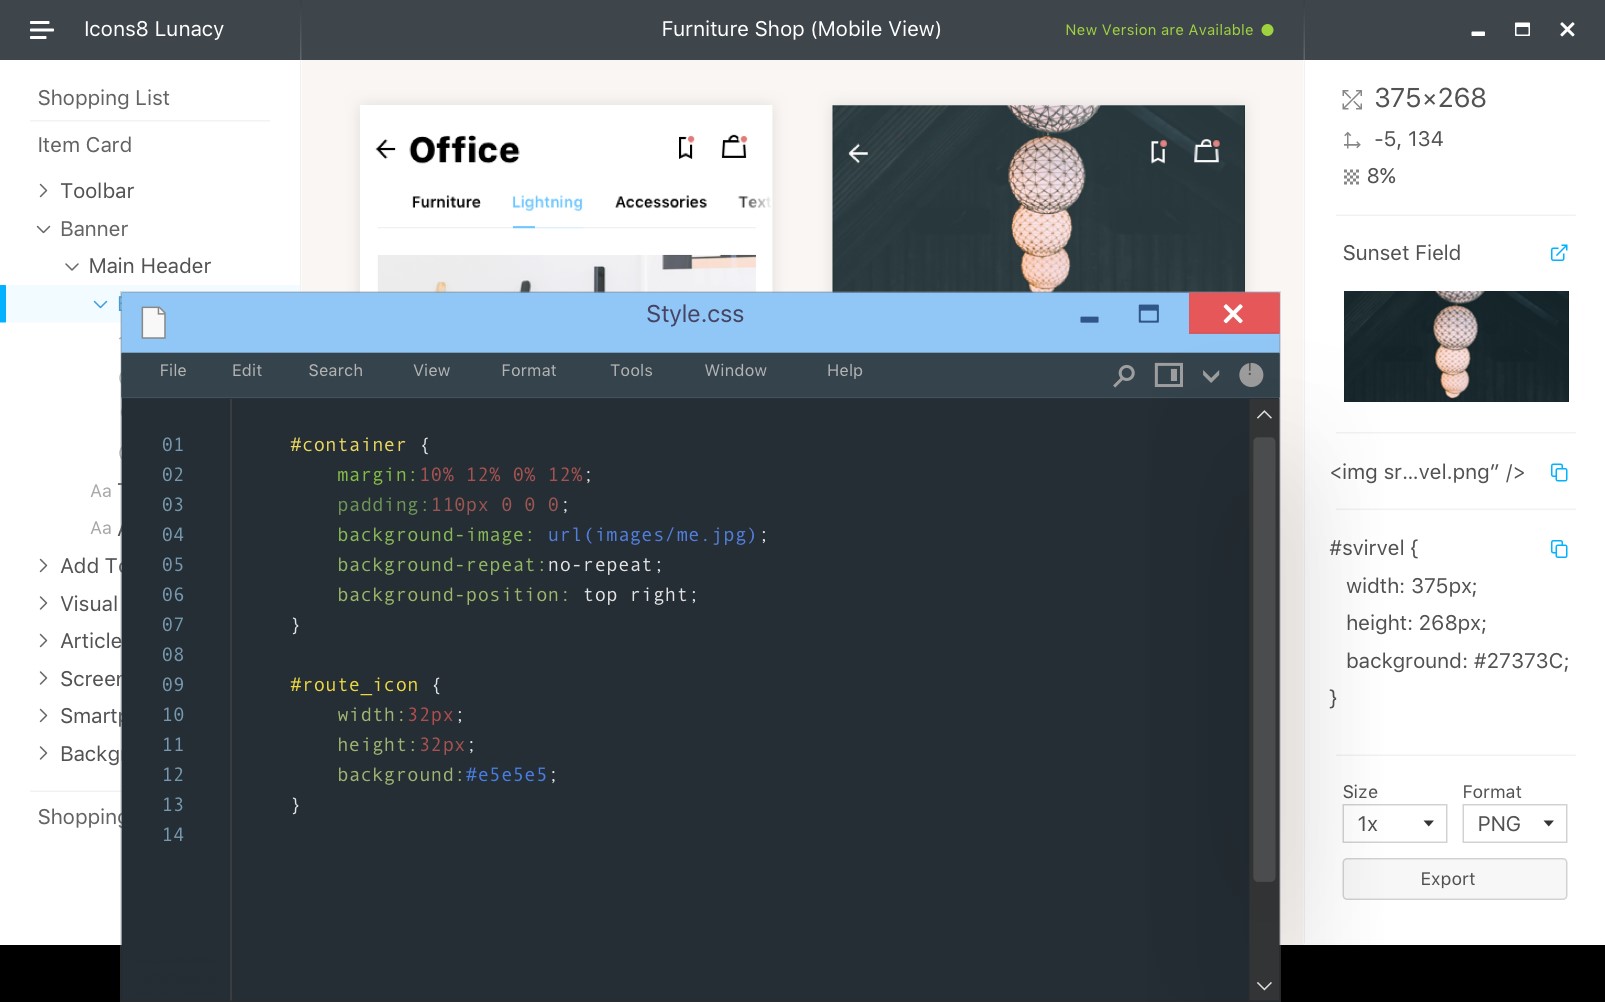Open the Format menu in editor

pyautogui.click(x=528, y=371)
